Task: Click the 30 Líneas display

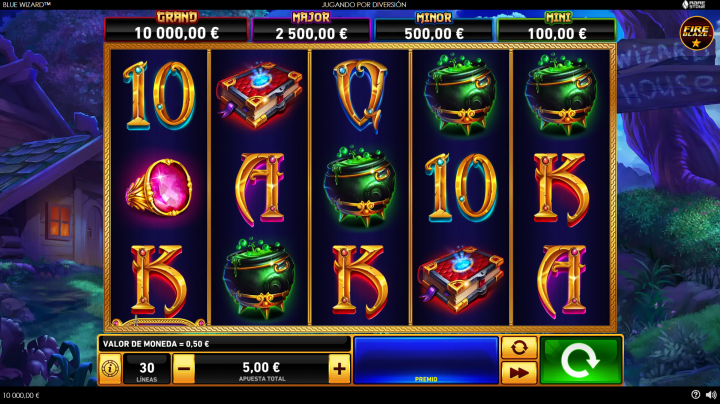Action: coord(147,369)
